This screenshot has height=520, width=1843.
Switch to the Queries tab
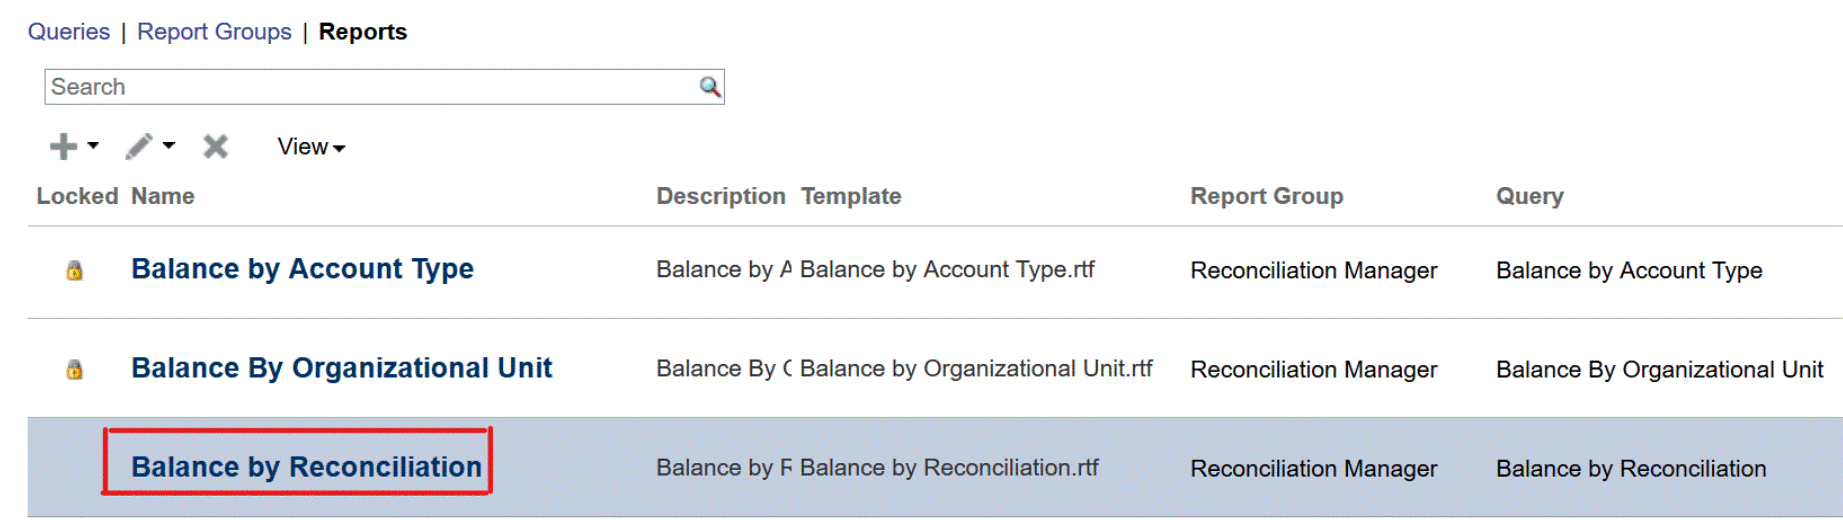pyautogui.click(x=68, y=32)
